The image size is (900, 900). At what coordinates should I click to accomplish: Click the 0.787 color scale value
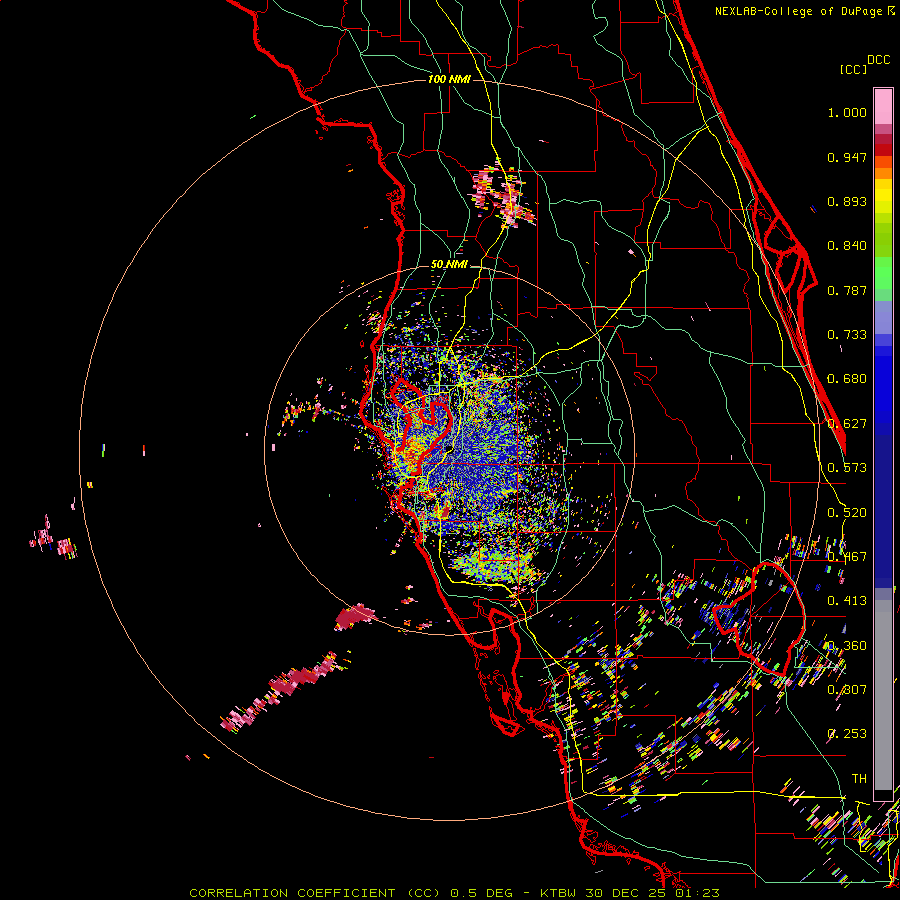tap(847, 290)
